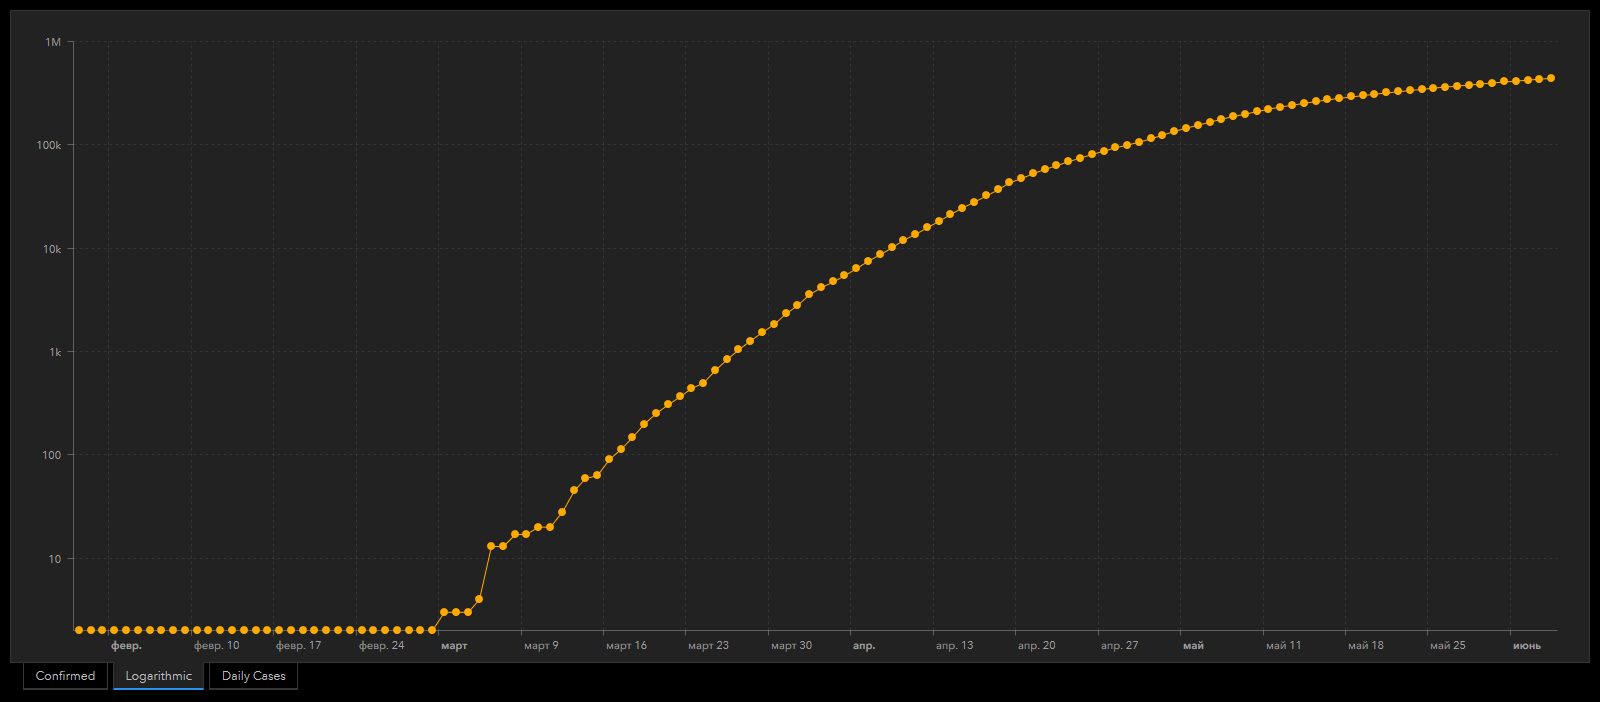Select the Logarithmic tab

(158, 676)
